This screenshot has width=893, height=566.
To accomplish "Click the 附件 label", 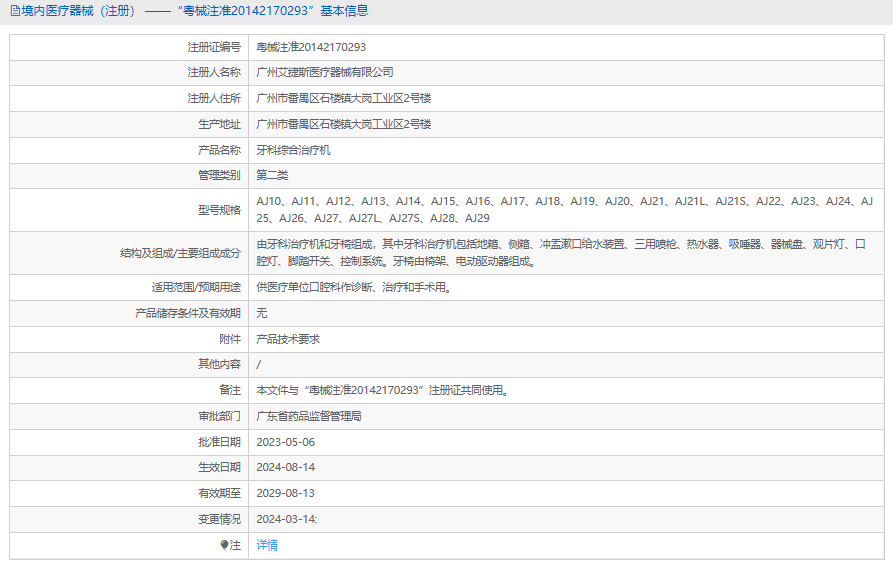I will pyautogui.click(x=230, y=339).
